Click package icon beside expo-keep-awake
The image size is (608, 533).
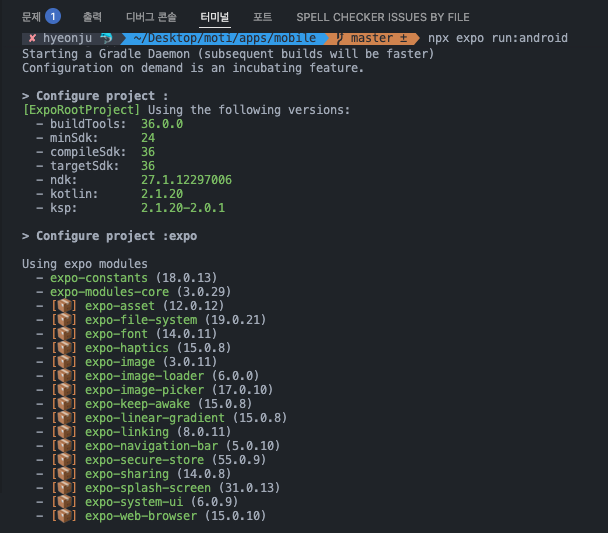click(x=65, y=404)
